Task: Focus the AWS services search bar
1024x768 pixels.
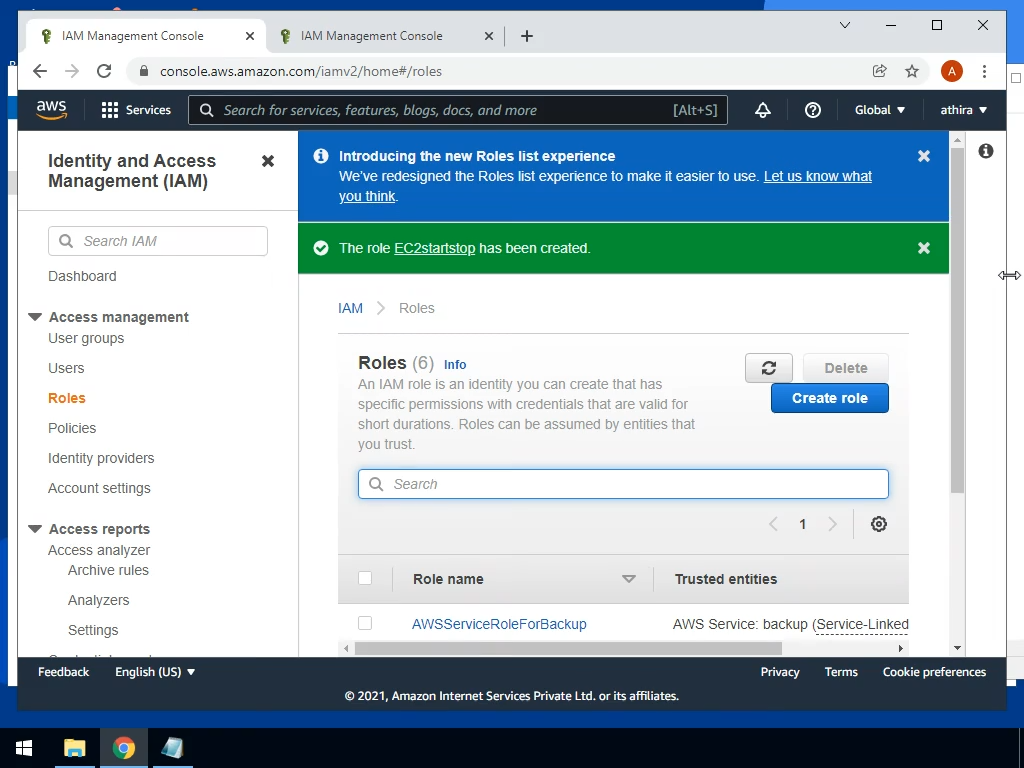Action: pyautogui.click(x=458, y=110)
